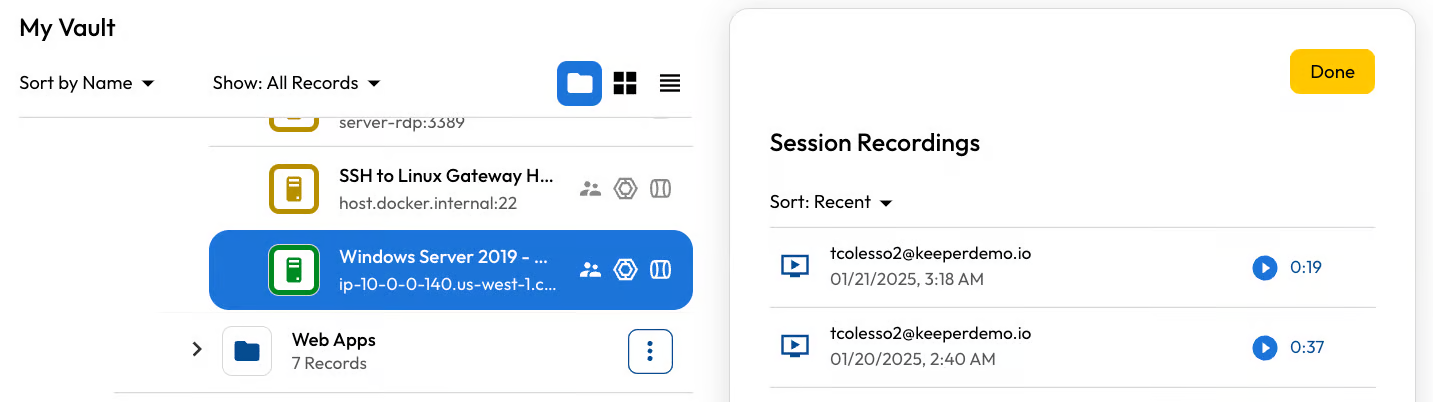Click the shared users icon on SSH record
This screenshot has width=1433, height=402.
591,189
